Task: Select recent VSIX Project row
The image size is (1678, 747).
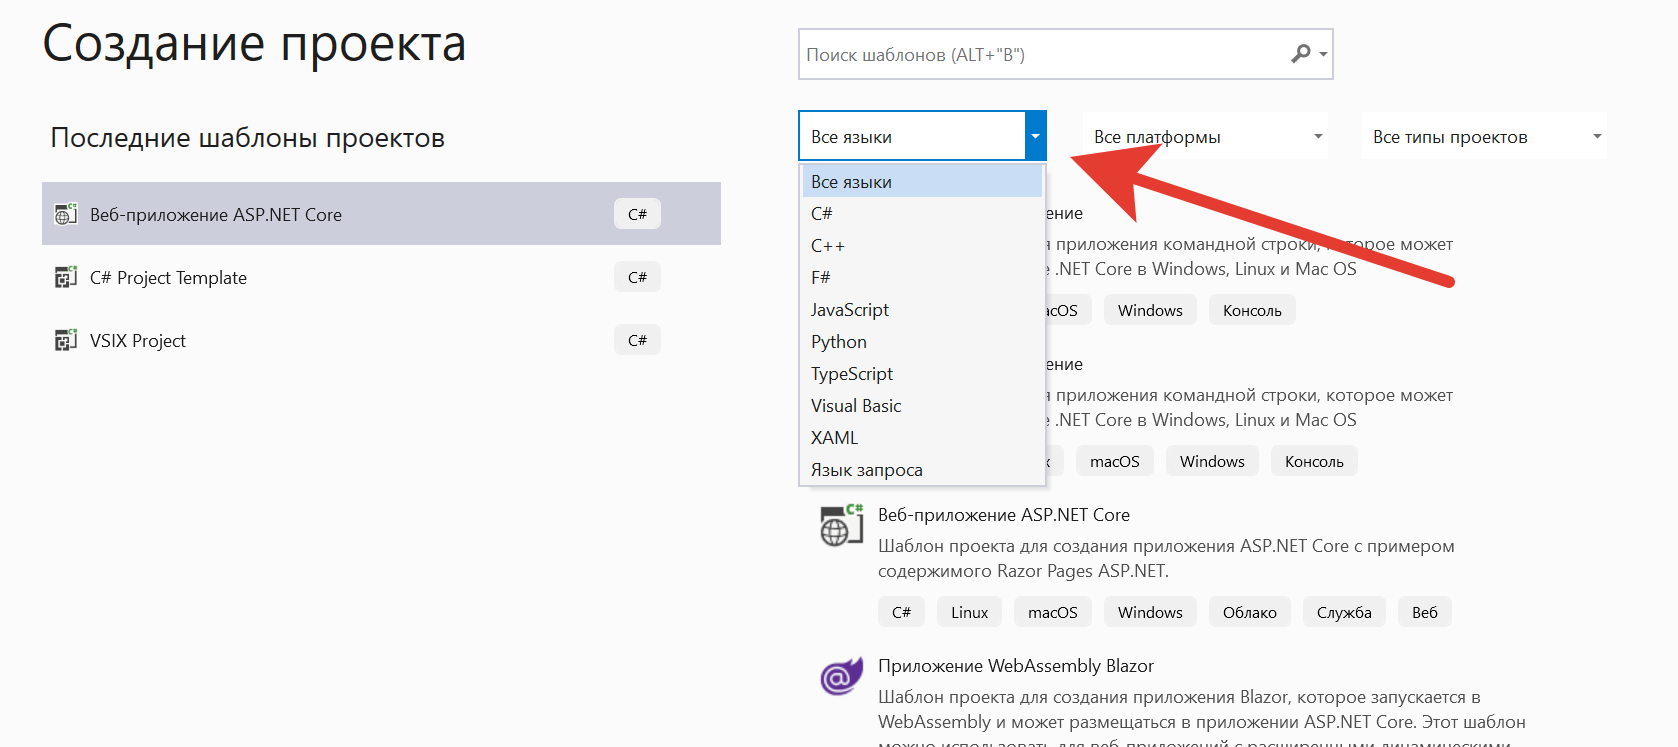Action: pyautogui.click(x=381, y=340)
